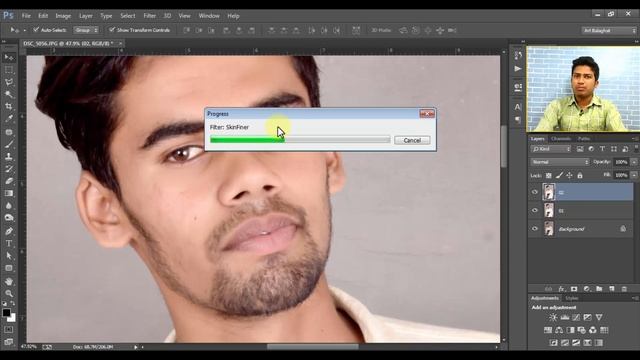Image resolution: width=640 pixels, height=360 pixels.
Task: Select the Dodge tool
Action: [9, 218]
